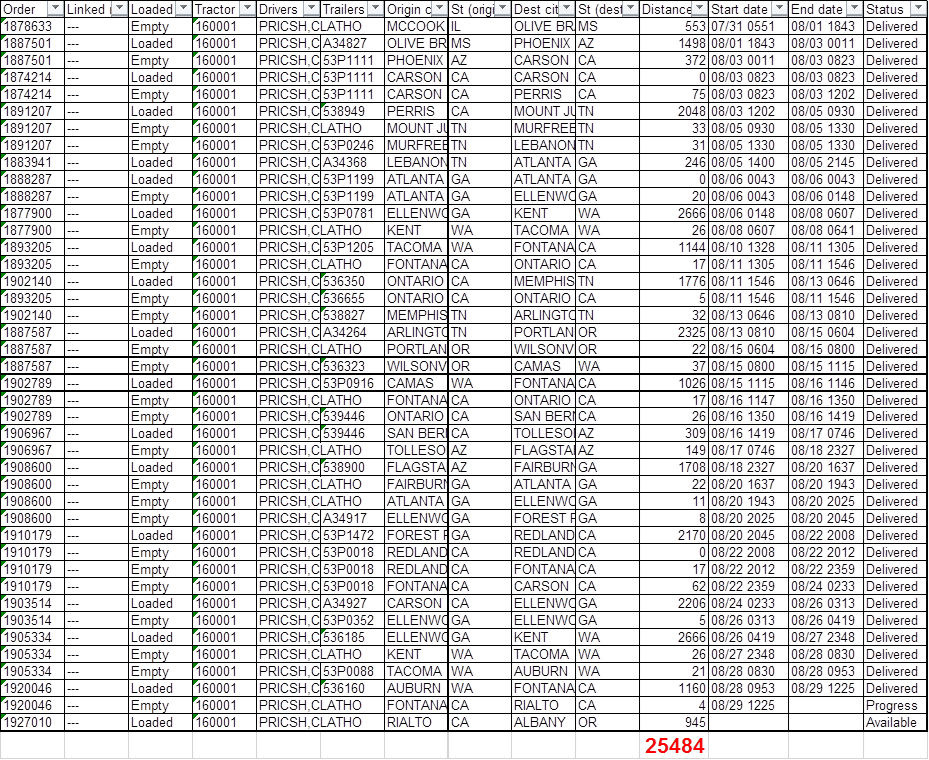The image size is (929, 760).
Task: Click end date 08/18 2327
Action: pos(826,450)
